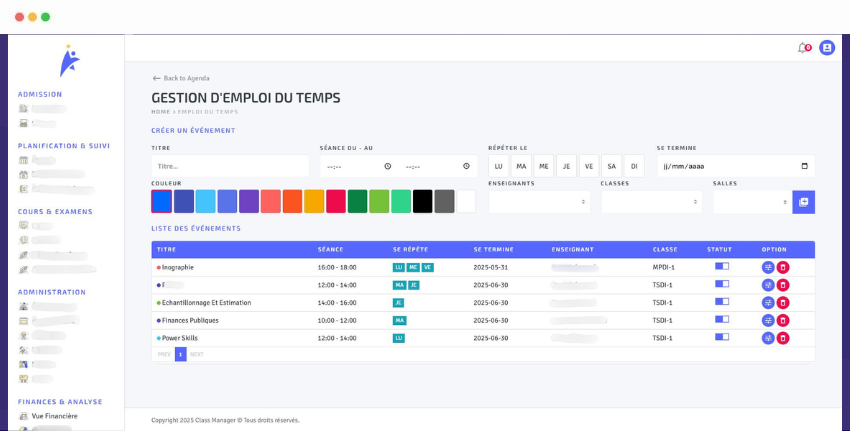Image resolution: width=850 pixels, height=431 pixels.
Task: Click the Se Termine date field
Action: click(x=736, y=166)
